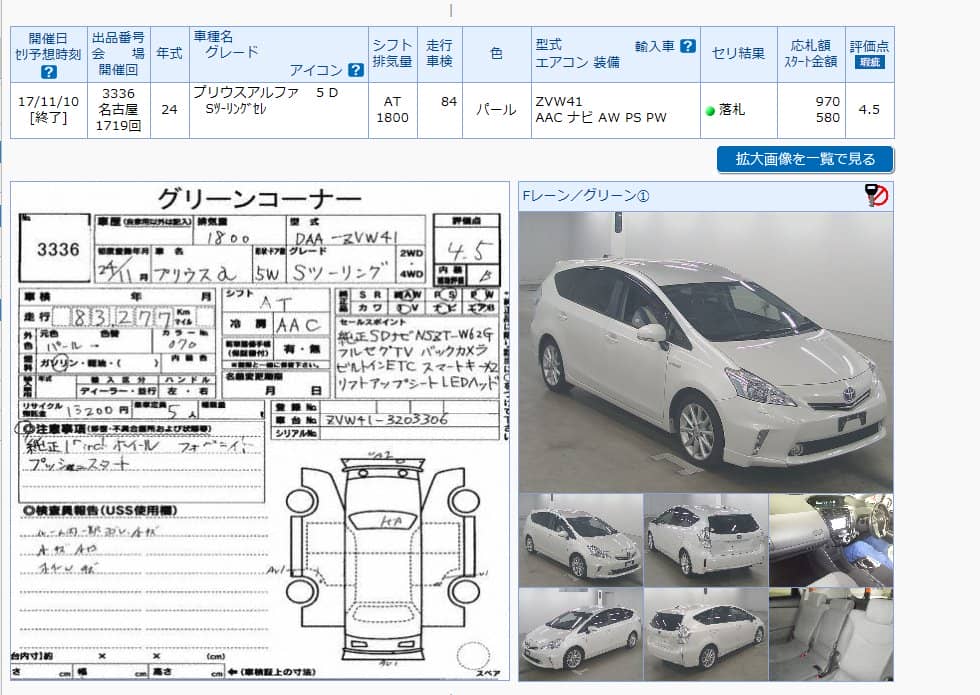Click color パール cell

click(x=496, y=110)
